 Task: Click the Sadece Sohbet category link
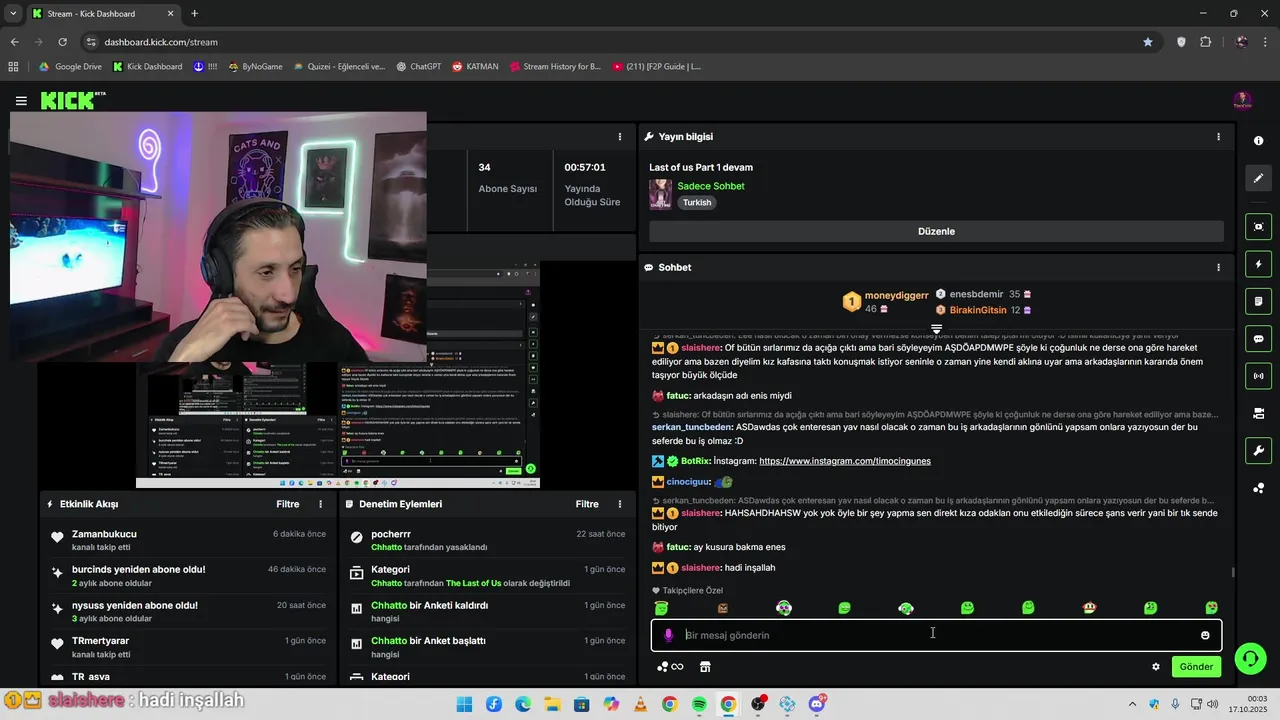(x=711, y=186)
